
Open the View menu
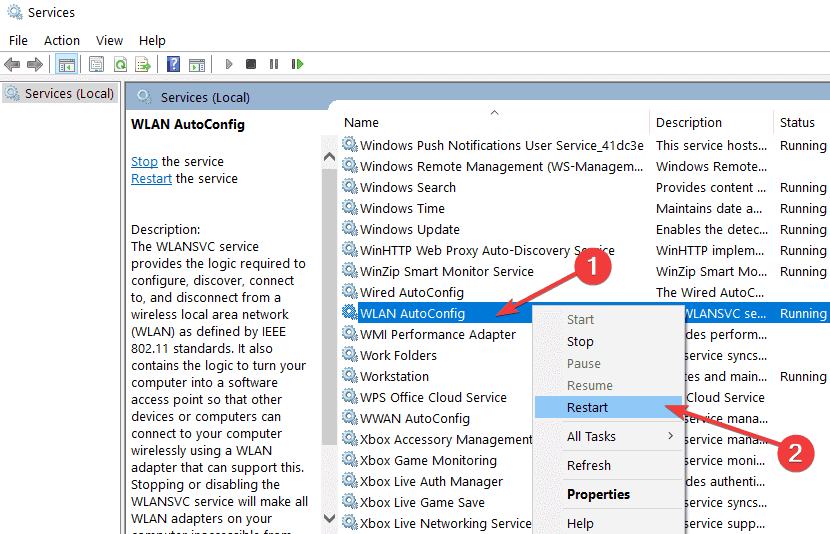(109, 41)
